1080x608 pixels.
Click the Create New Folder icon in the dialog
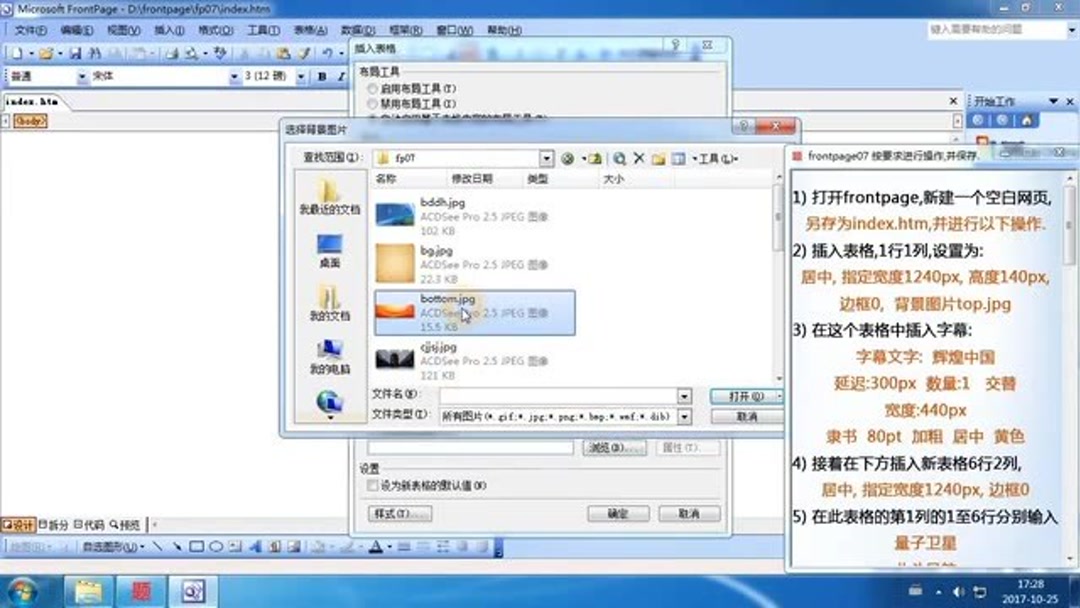[660, 158]
